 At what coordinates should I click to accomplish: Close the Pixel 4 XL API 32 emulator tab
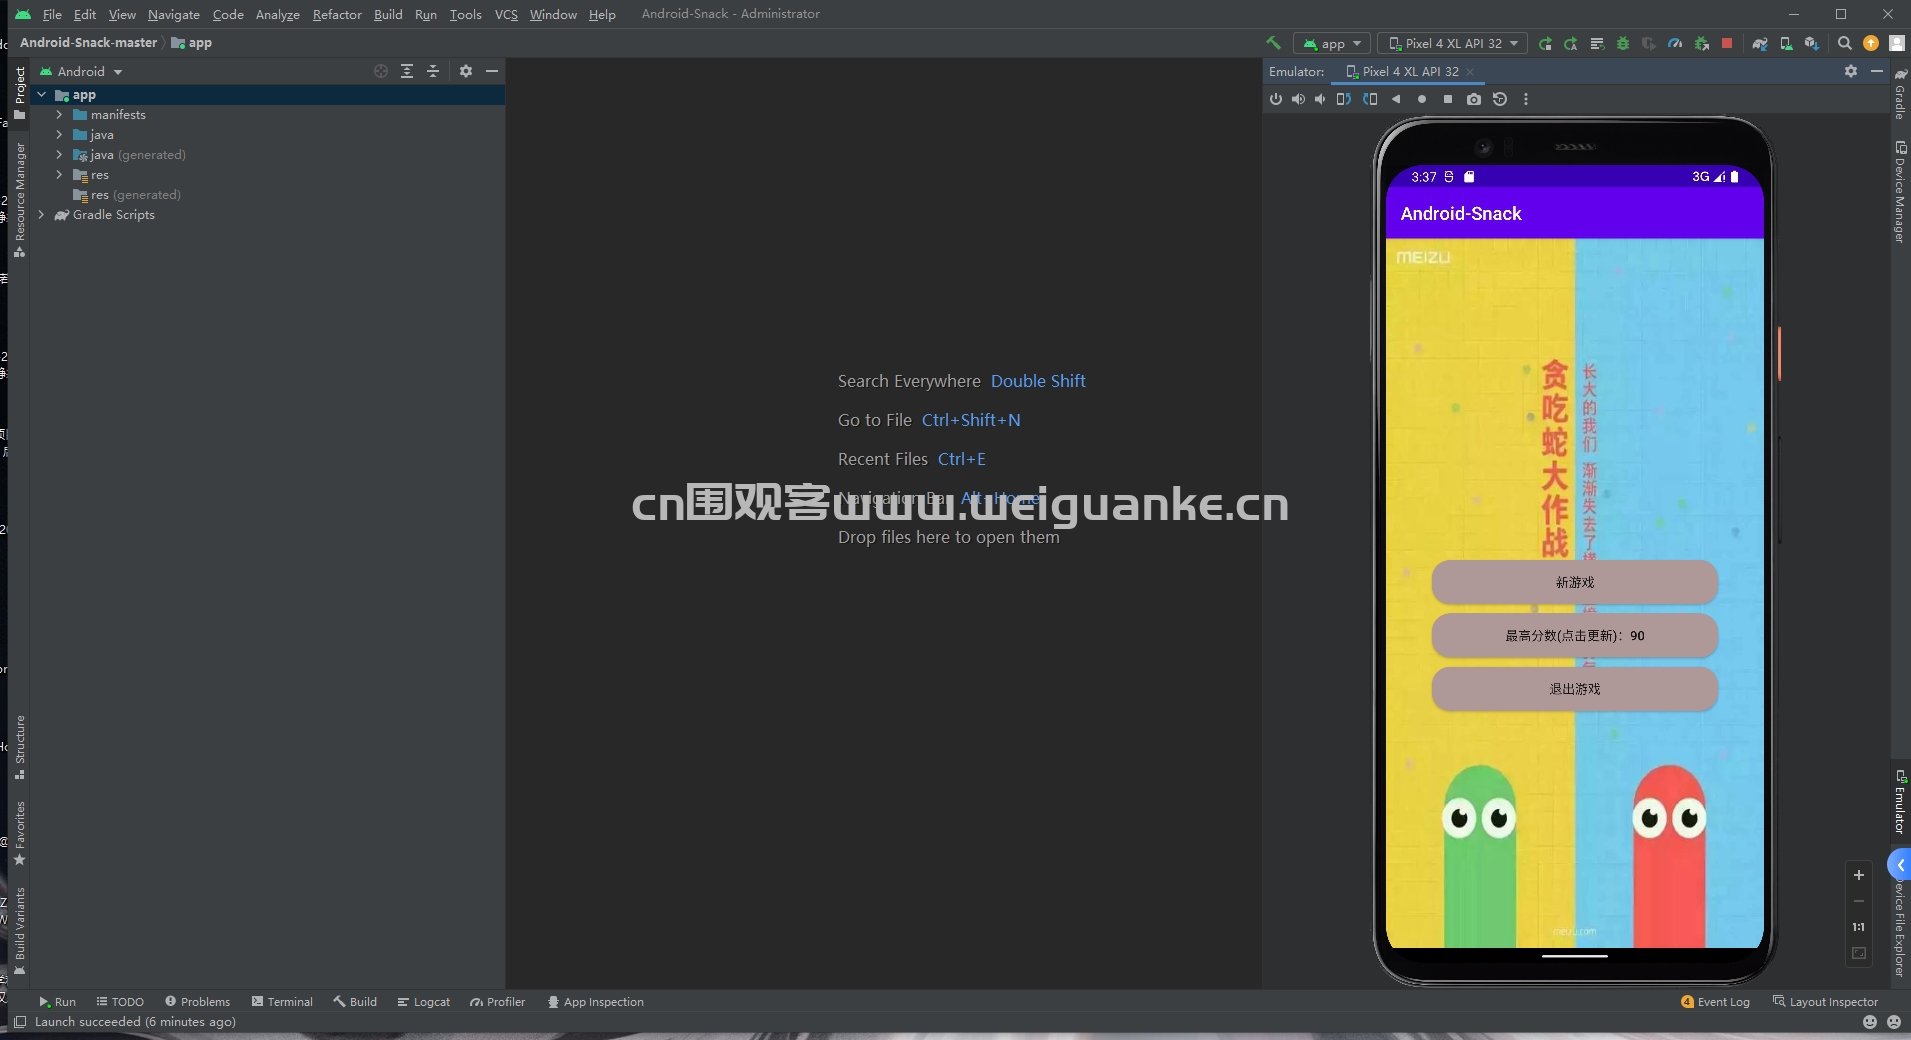[x=1470, y=72]
